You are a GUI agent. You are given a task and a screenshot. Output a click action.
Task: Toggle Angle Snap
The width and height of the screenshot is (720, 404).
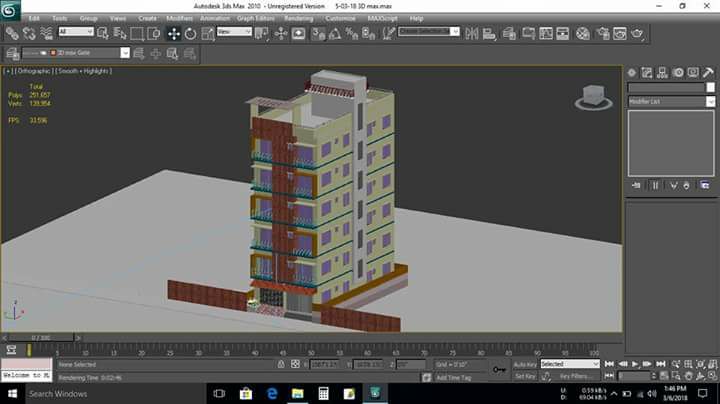[x=335, y=34]
